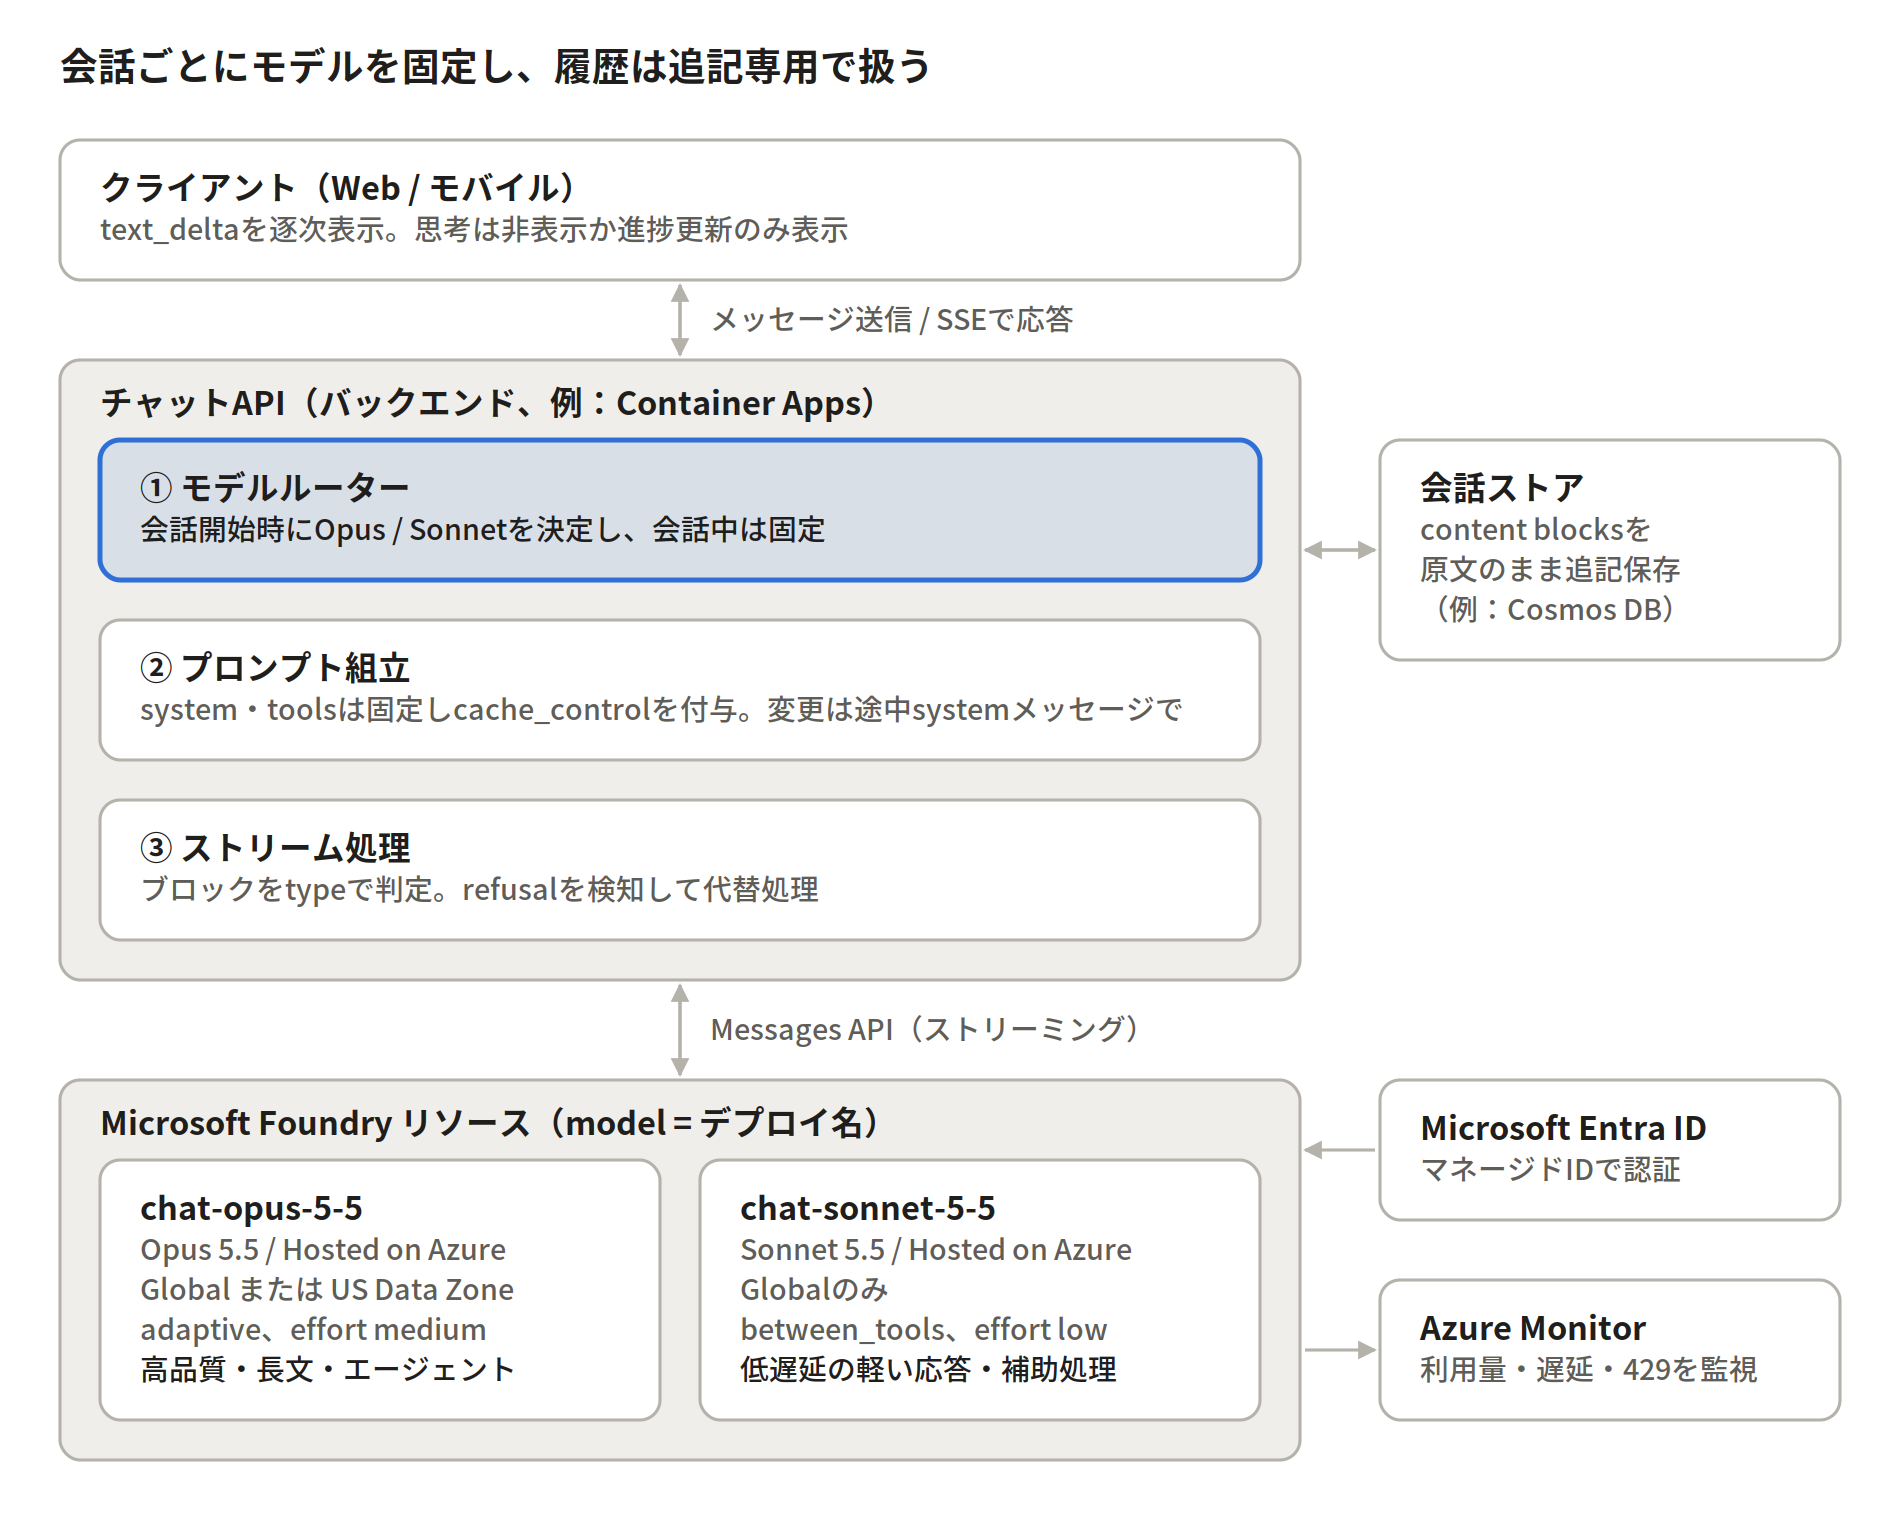Click Global または US Data Zone text
Image resolution: width=1900 pixels, height=1520 pixels.
[327, 1290]
